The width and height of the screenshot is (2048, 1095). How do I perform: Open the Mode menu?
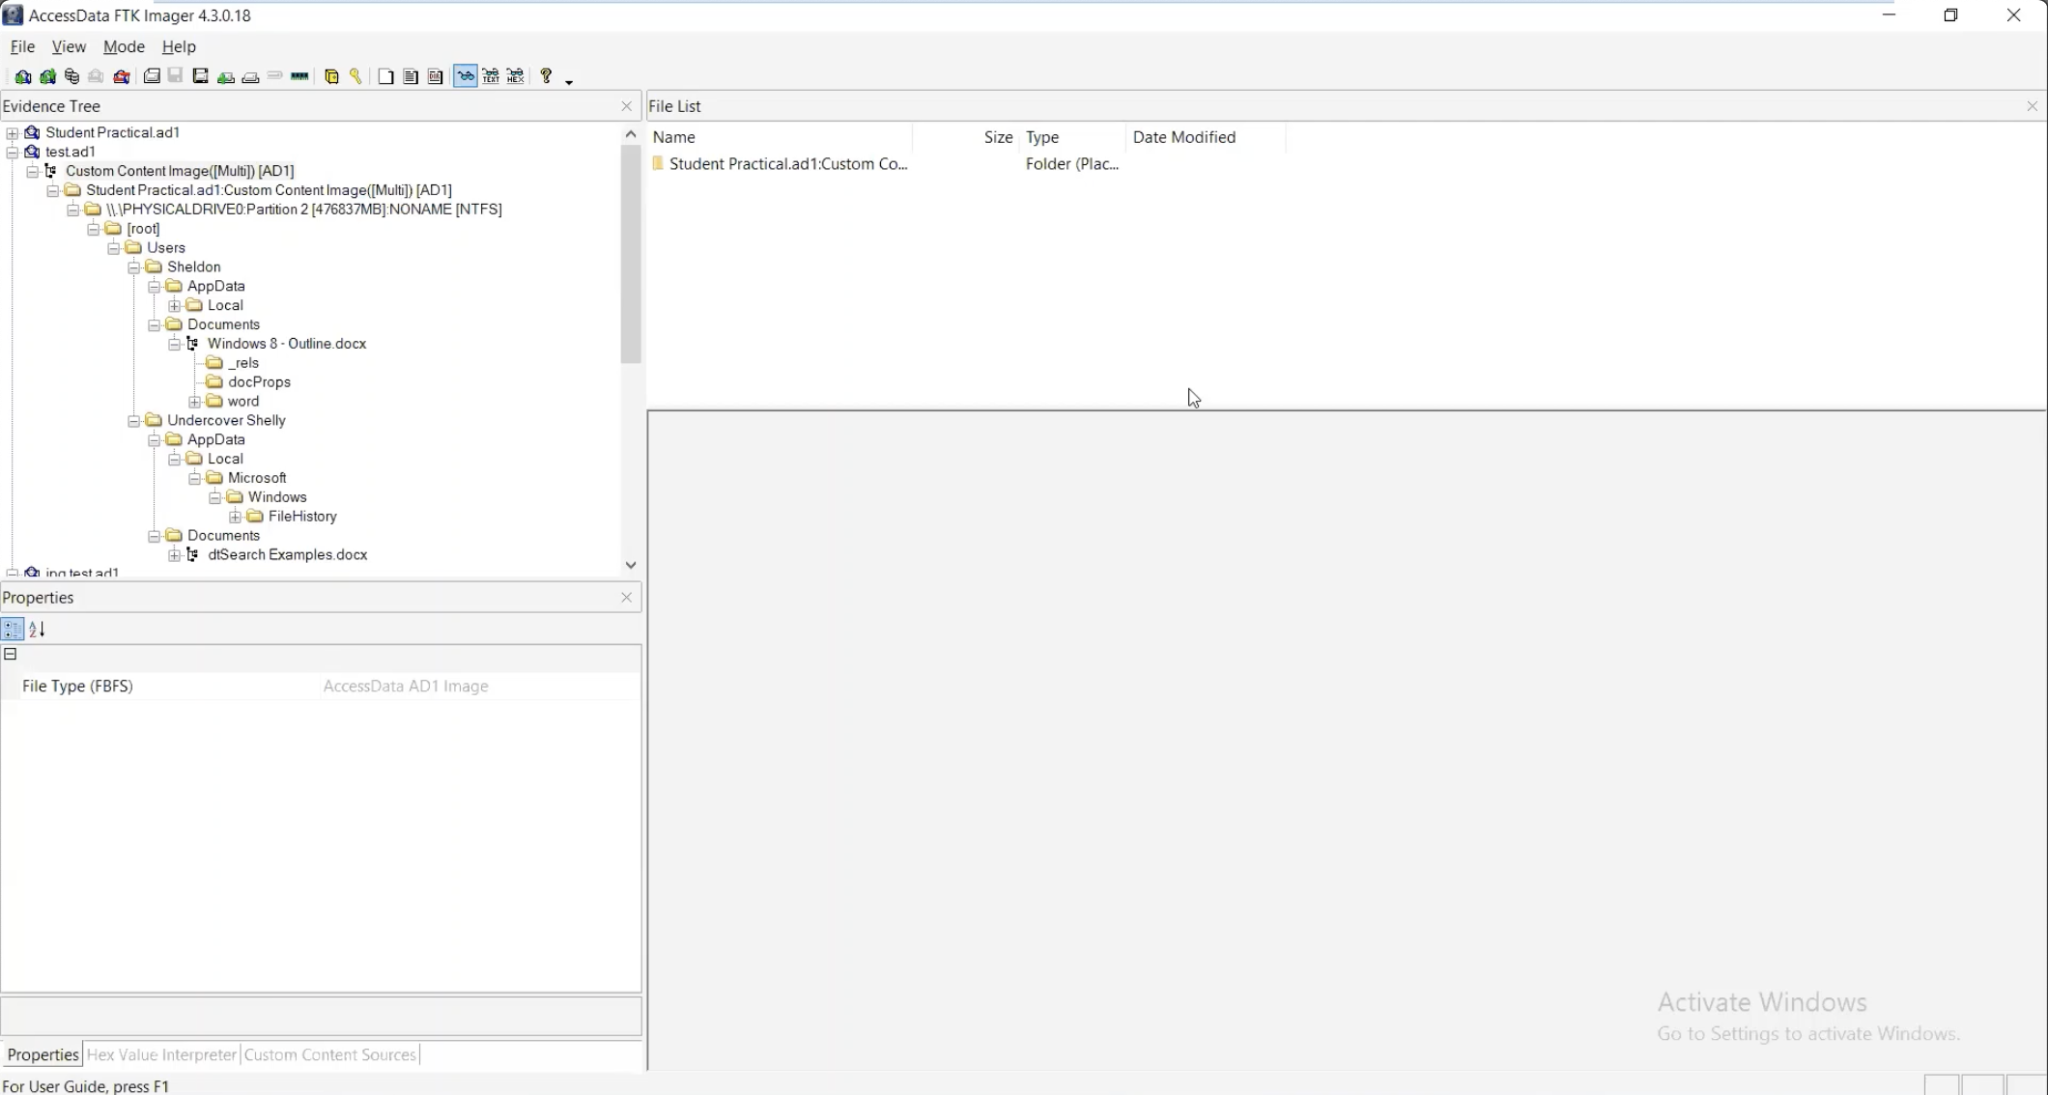[124, 47]
